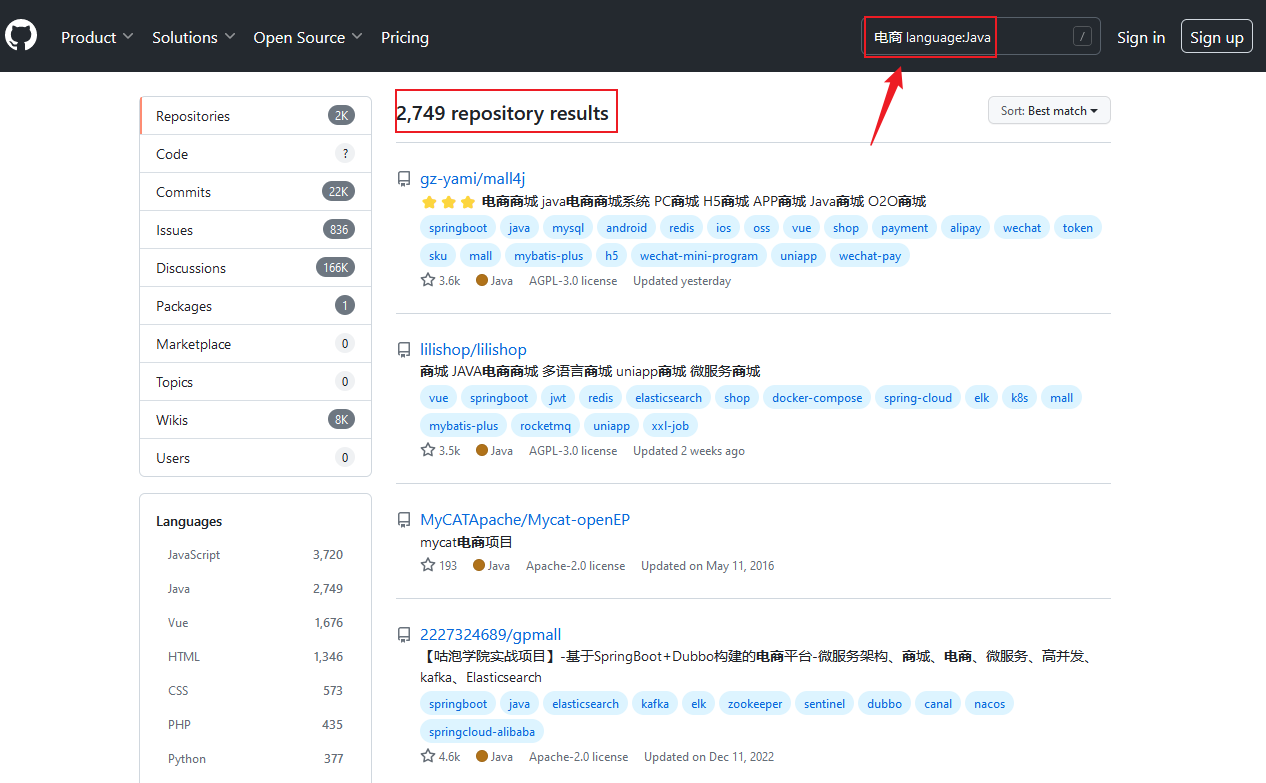This screenshot has height=783, width=1266.
Task: Open Sort: Best match dropdown
Action: coord(1049,111)
